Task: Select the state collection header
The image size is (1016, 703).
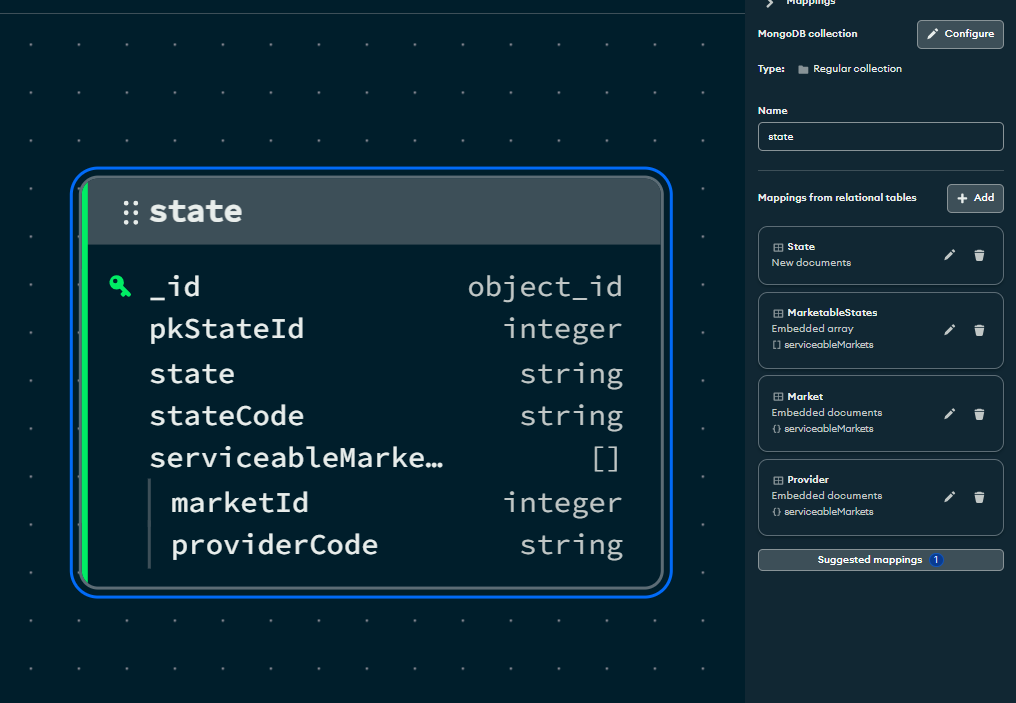Action: [x=400, y=212]
